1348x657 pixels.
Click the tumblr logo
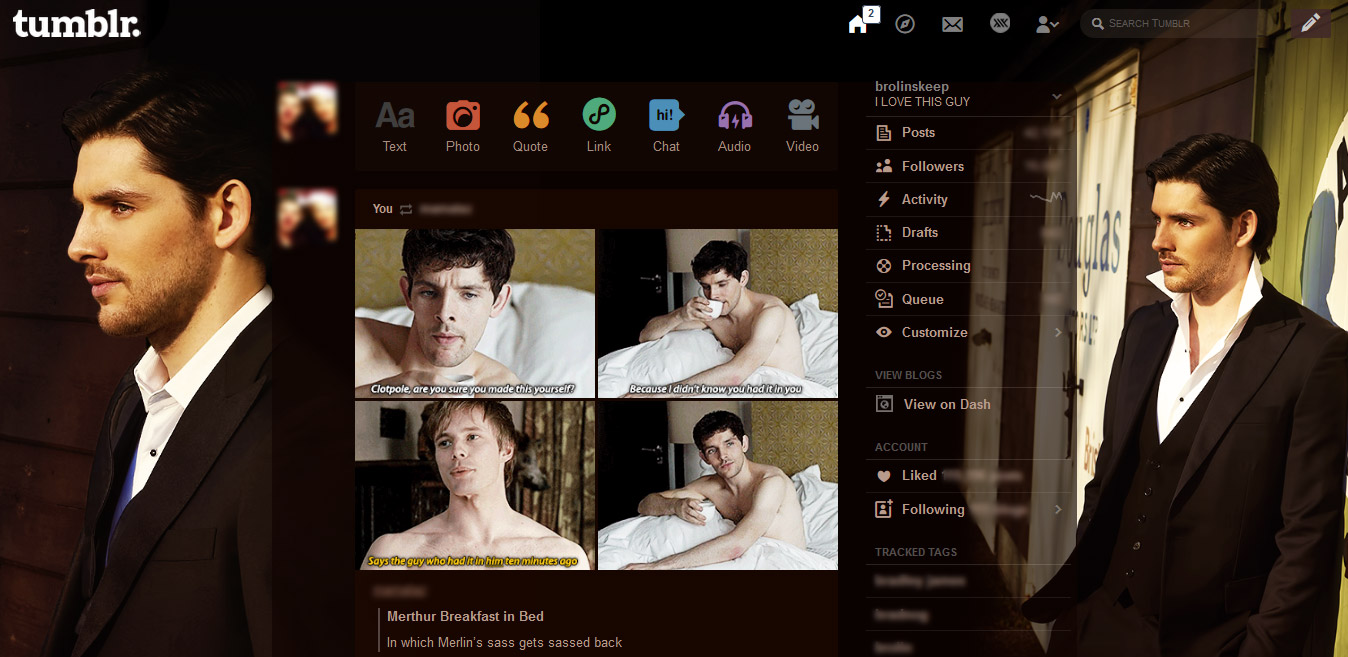coord(77,24)
